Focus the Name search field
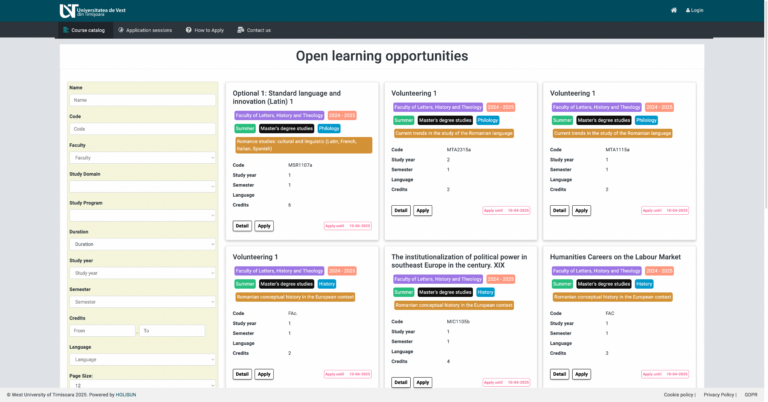Image resolution: width=768 pixels, height=402 pixels. point(142,100)
